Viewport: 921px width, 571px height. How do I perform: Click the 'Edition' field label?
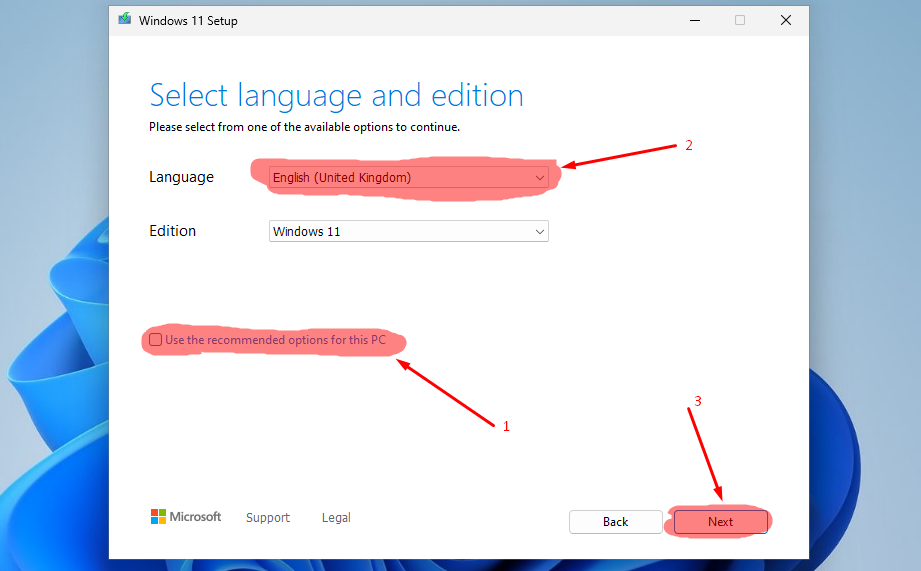173,231
